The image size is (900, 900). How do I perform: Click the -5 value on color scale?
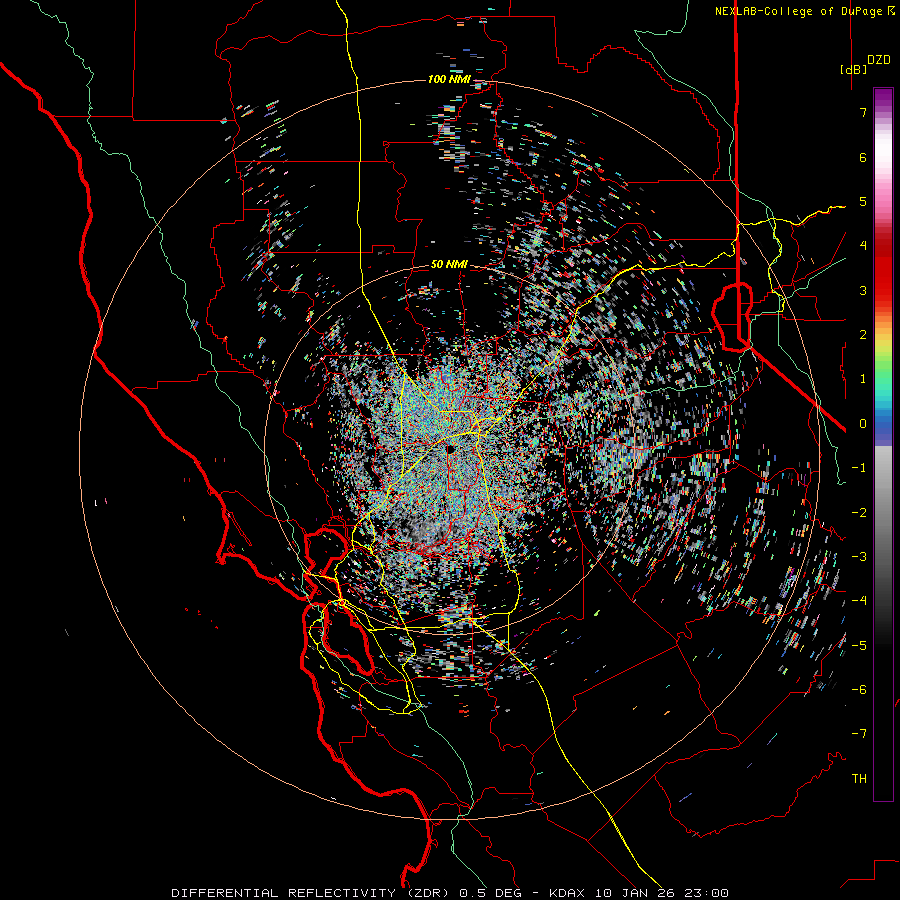coord(859,645)
